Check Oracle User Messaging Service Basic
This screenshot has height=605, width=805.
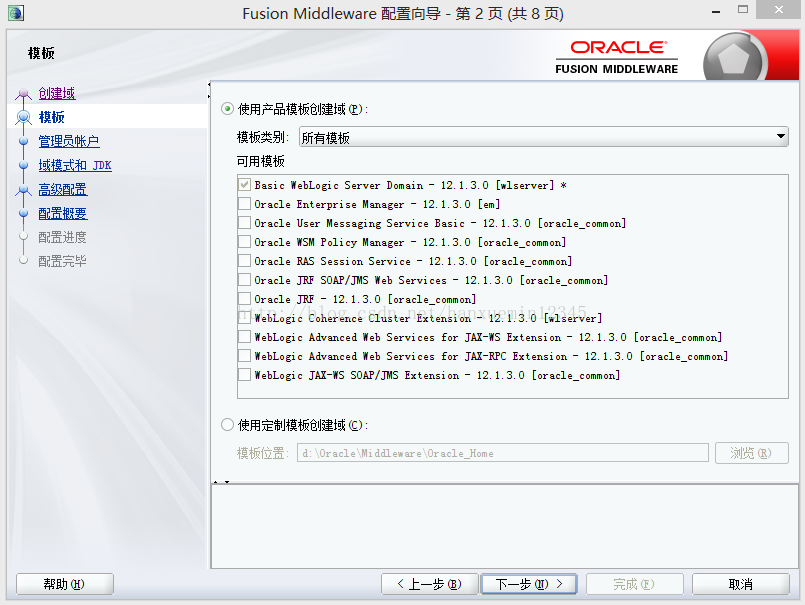pos(244,223)
